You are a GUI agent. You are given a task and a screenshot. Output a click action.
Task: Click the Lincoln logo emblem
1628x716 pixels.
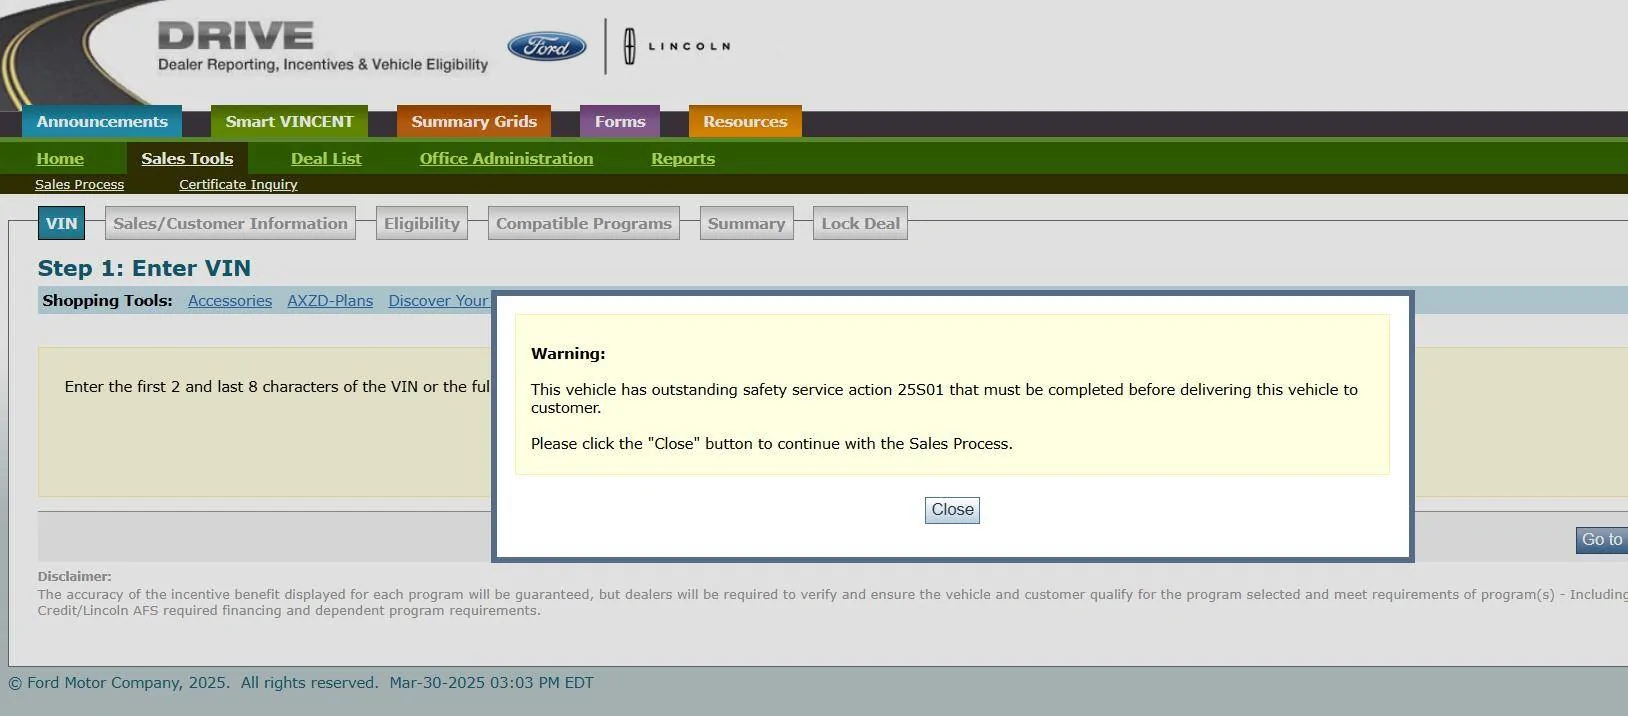click(629, 46)
